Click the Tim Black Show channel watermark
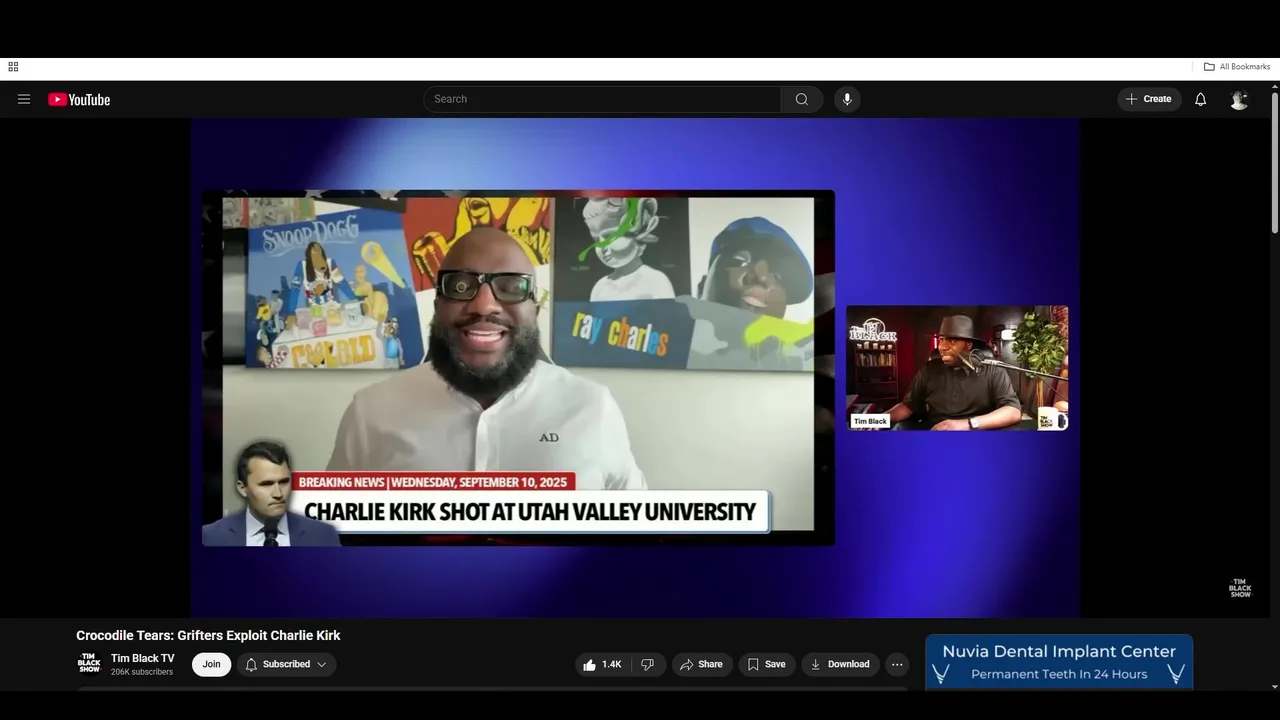The width and height of the screenshot is (1280, 720). click(1240, 588)
